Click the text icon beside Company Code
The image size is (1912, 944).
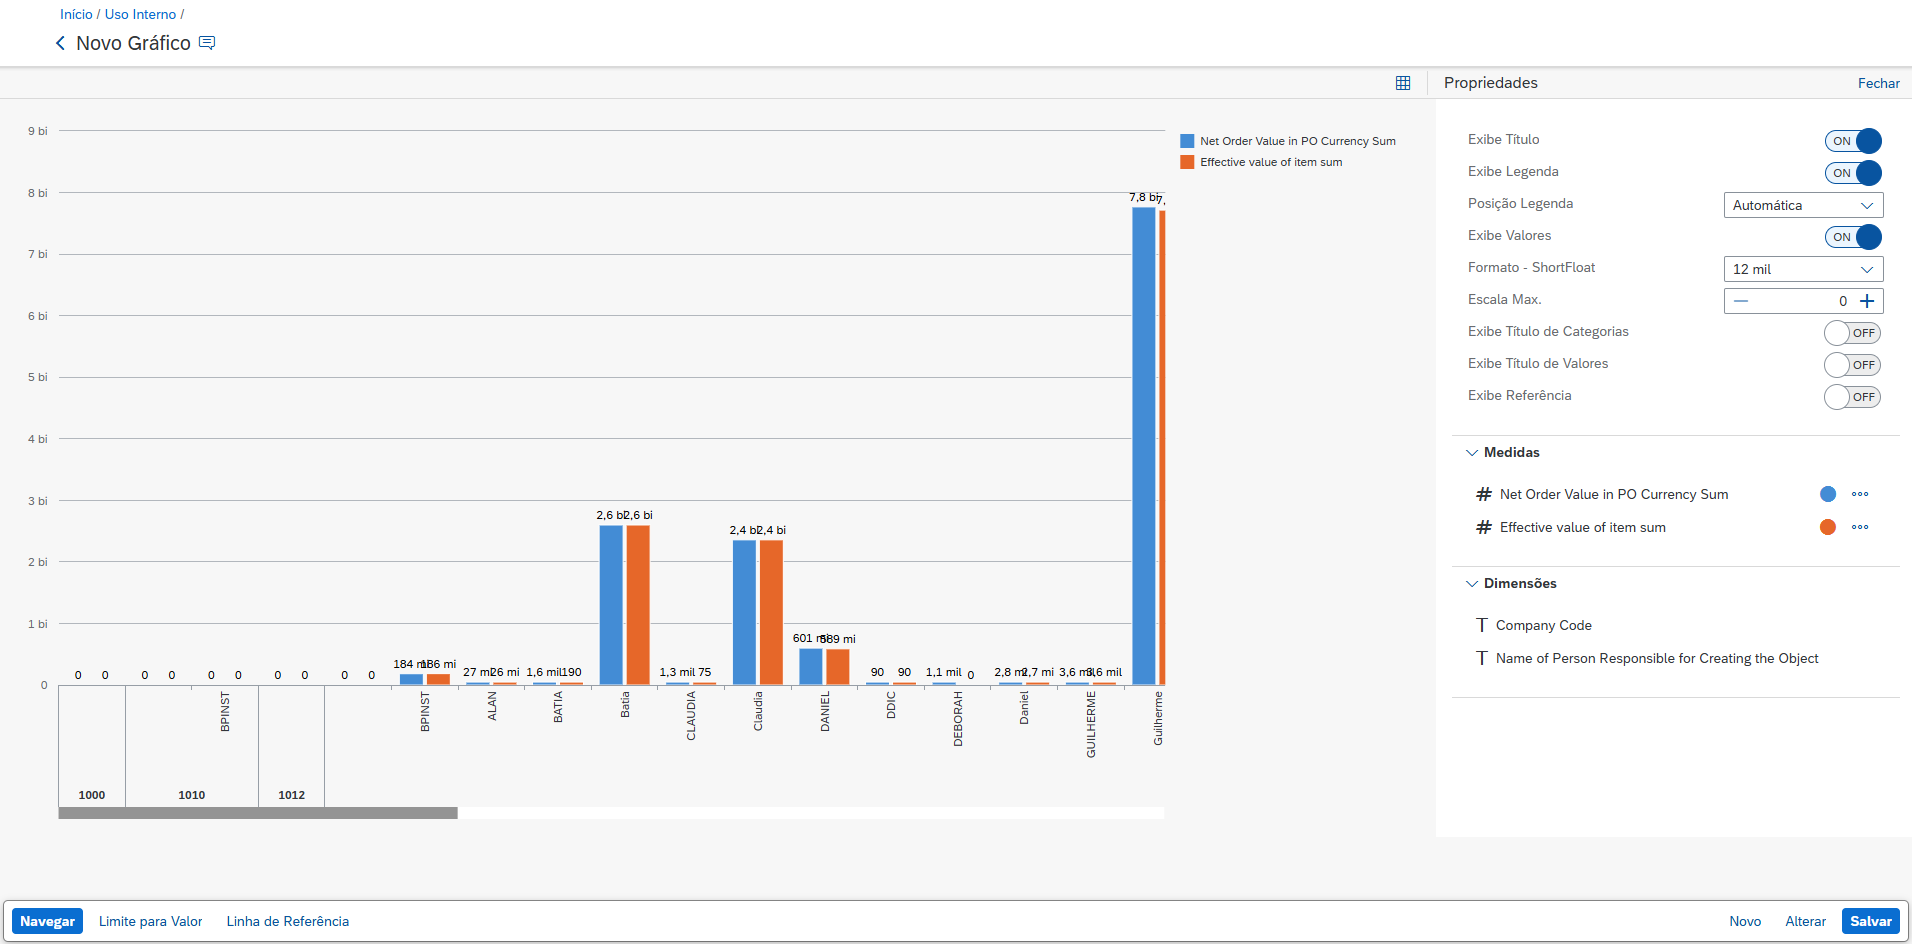pyautogui.click(x=1481, y=625)
